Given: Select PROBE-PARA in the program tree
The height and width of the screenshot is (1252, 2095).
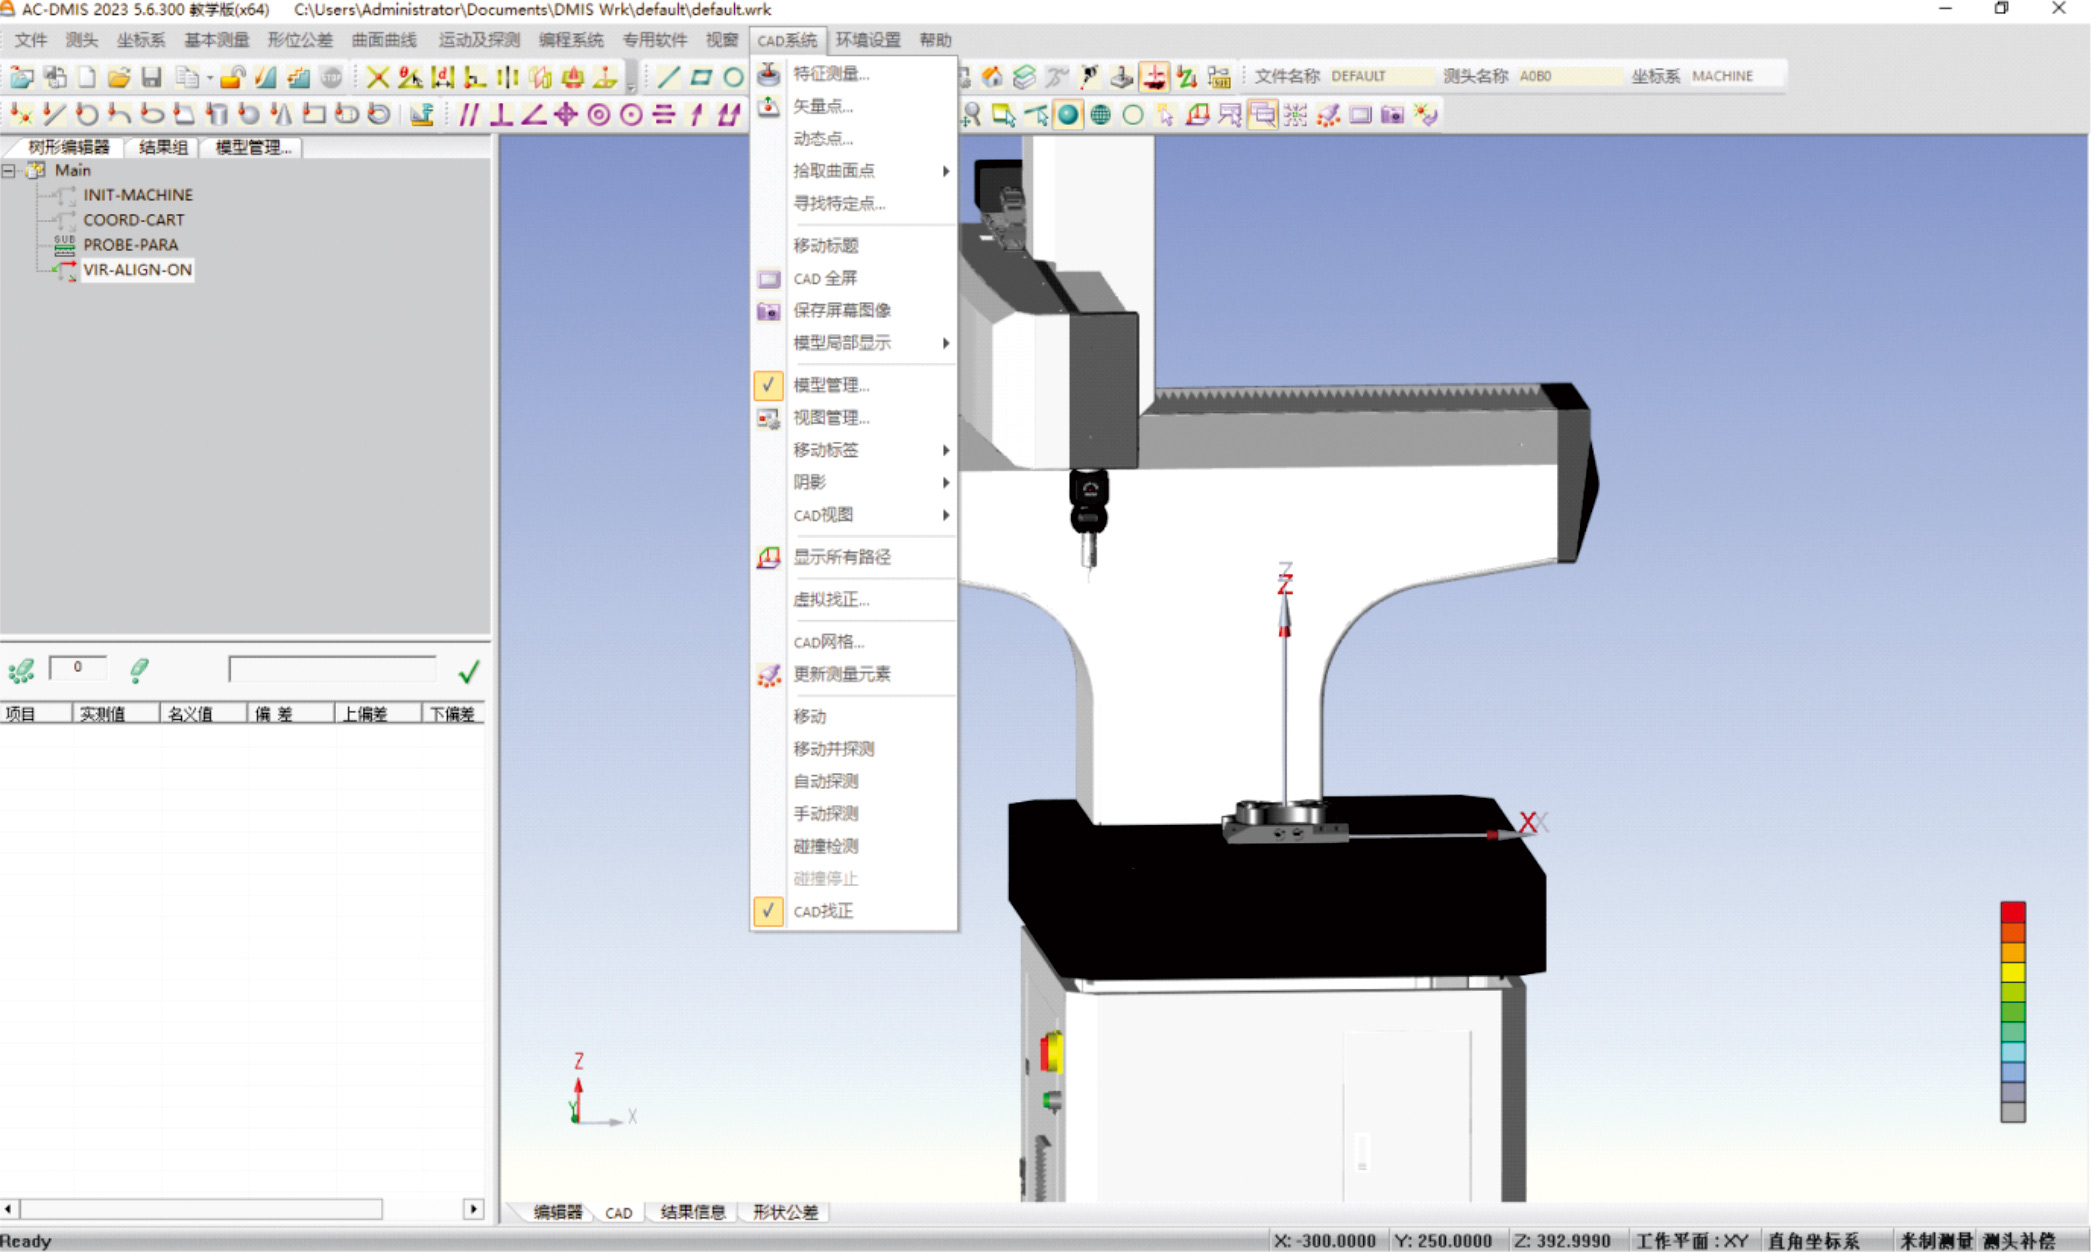Looking at the screenshot, I should click(130, 245).
